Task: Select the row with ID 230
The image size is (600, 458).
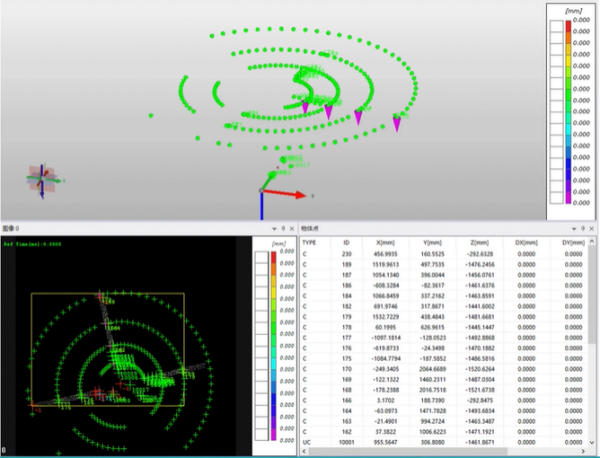Action: click(x=444, y=254)
